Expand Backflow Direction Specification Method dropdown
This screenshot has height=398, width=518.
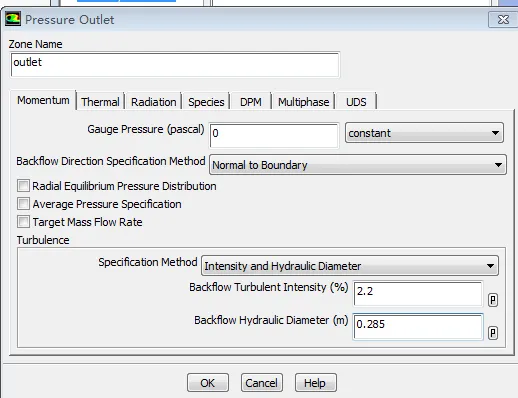(x=358, y=165)
